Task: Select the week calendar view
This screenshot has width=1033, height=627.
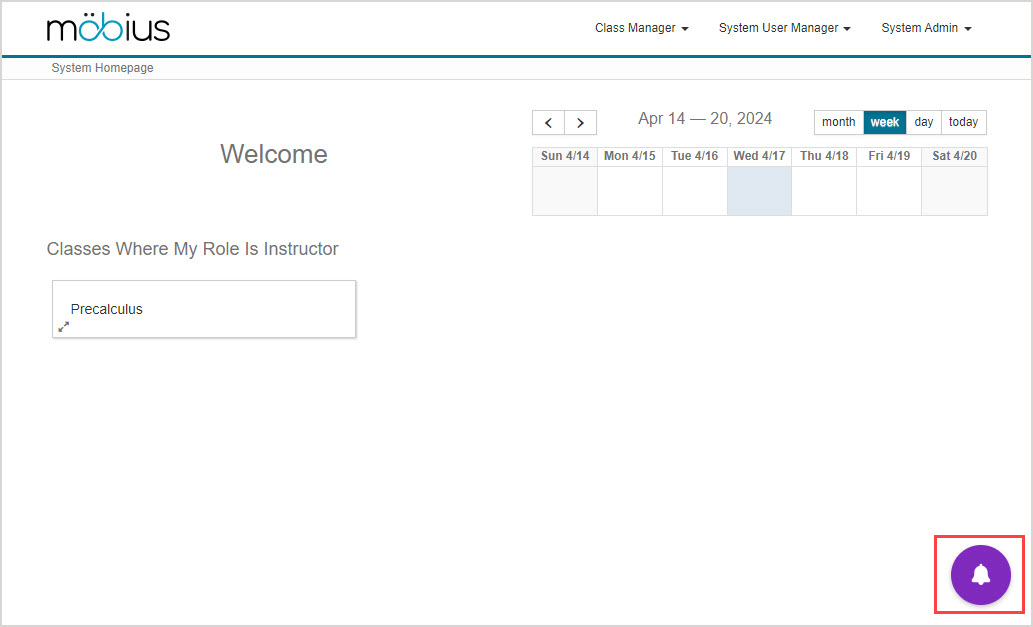Action: pyautogui.click(x=885, y=122)
